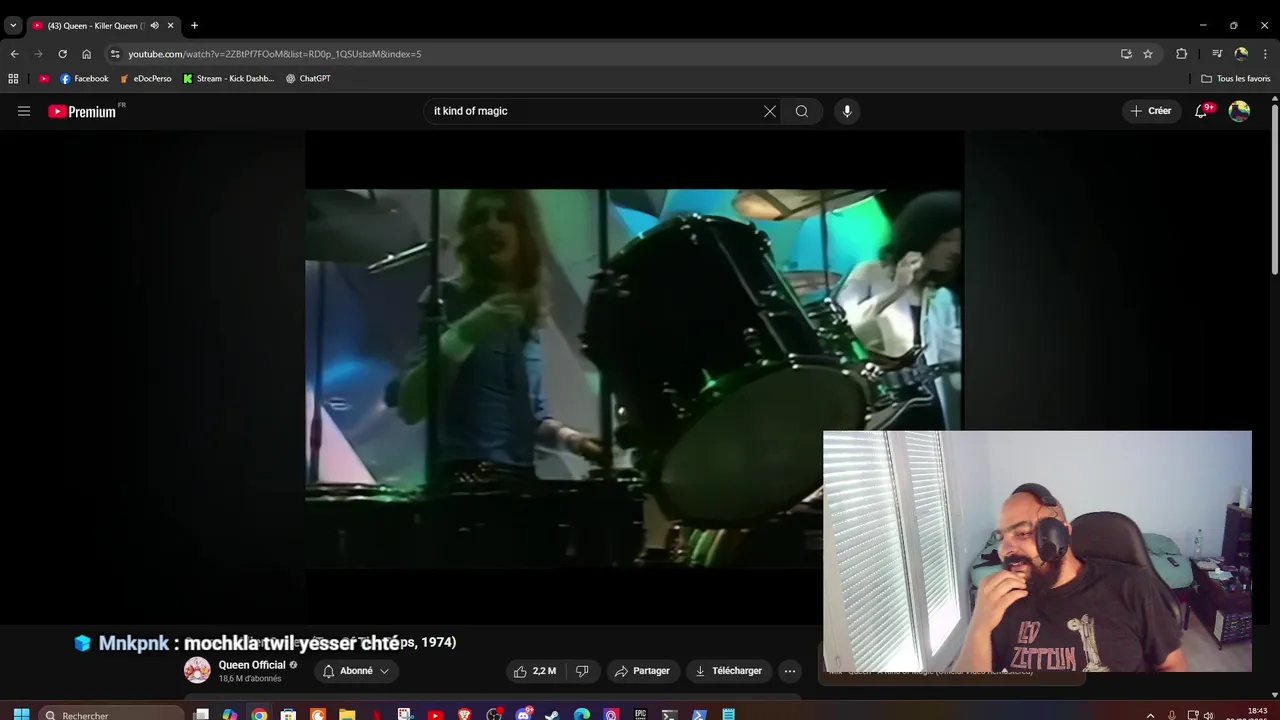Like the video (2,2 M)
Screen dimensions: 1280x720
point(535,671)
